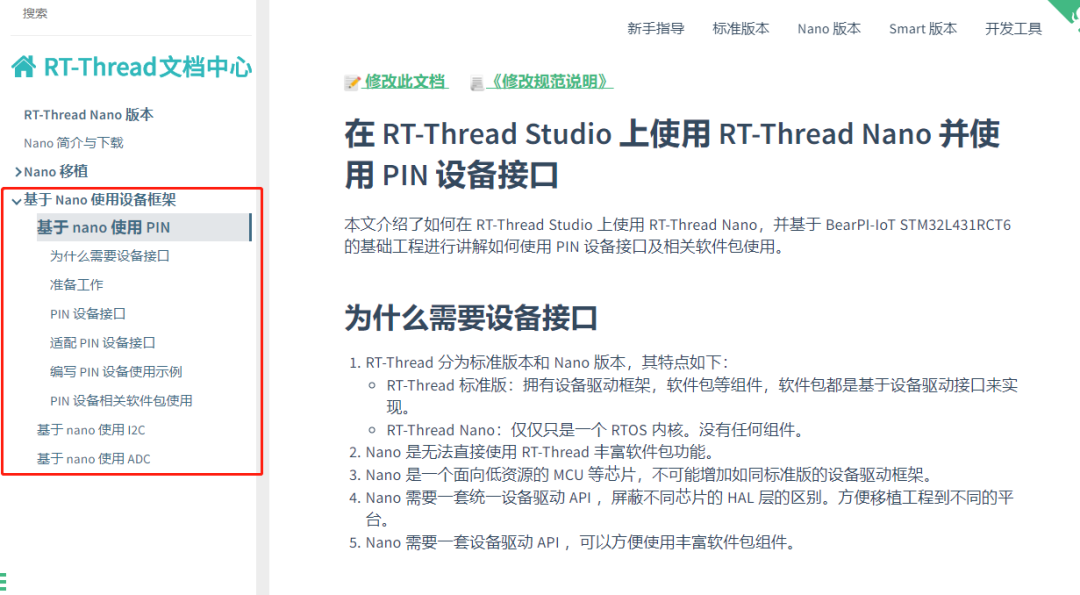Select the 基于 nano 使用 PIN sidebar entry
The image size is (1080, 595).
(106, 227)
